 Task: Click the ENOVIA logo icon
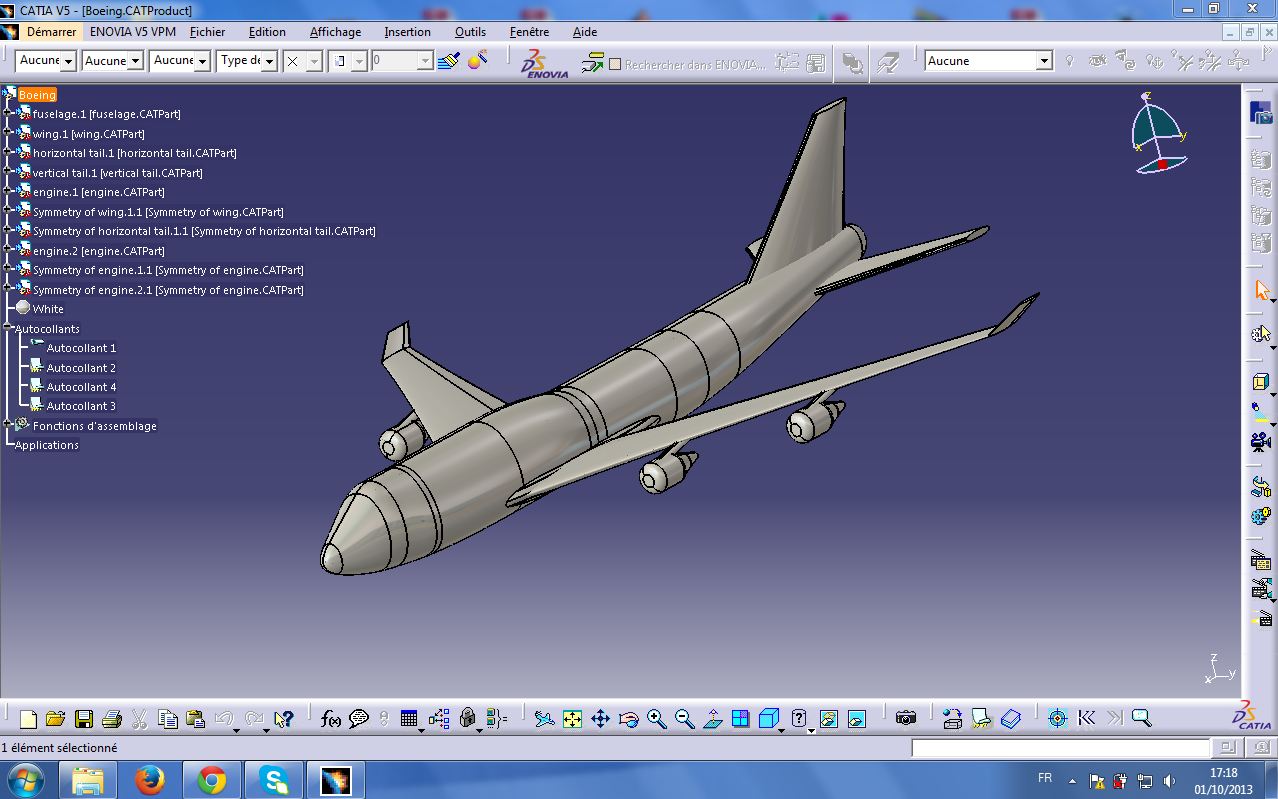[544, 62]
